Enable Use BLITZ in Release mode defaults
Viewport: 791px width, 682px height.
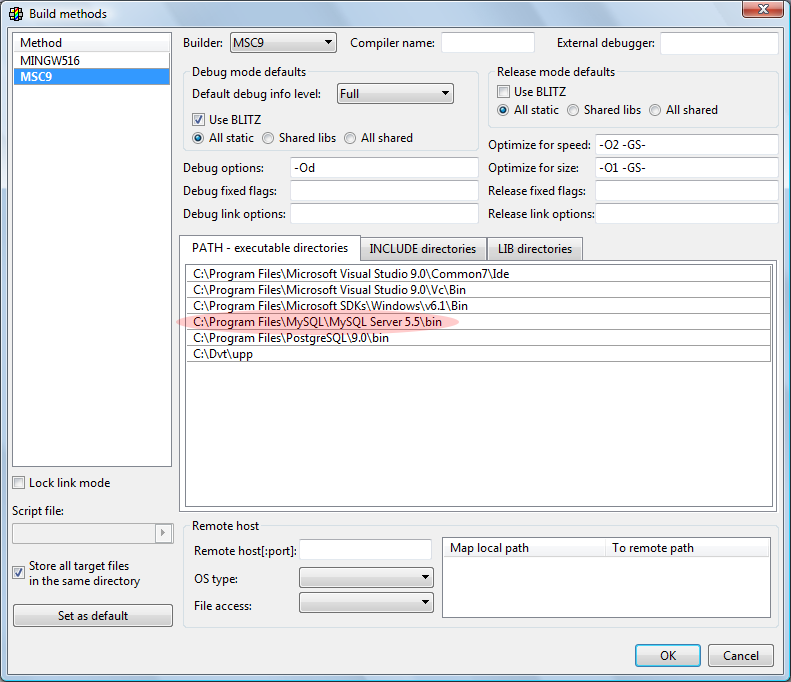pyautogui.click(x=504, y=91)
